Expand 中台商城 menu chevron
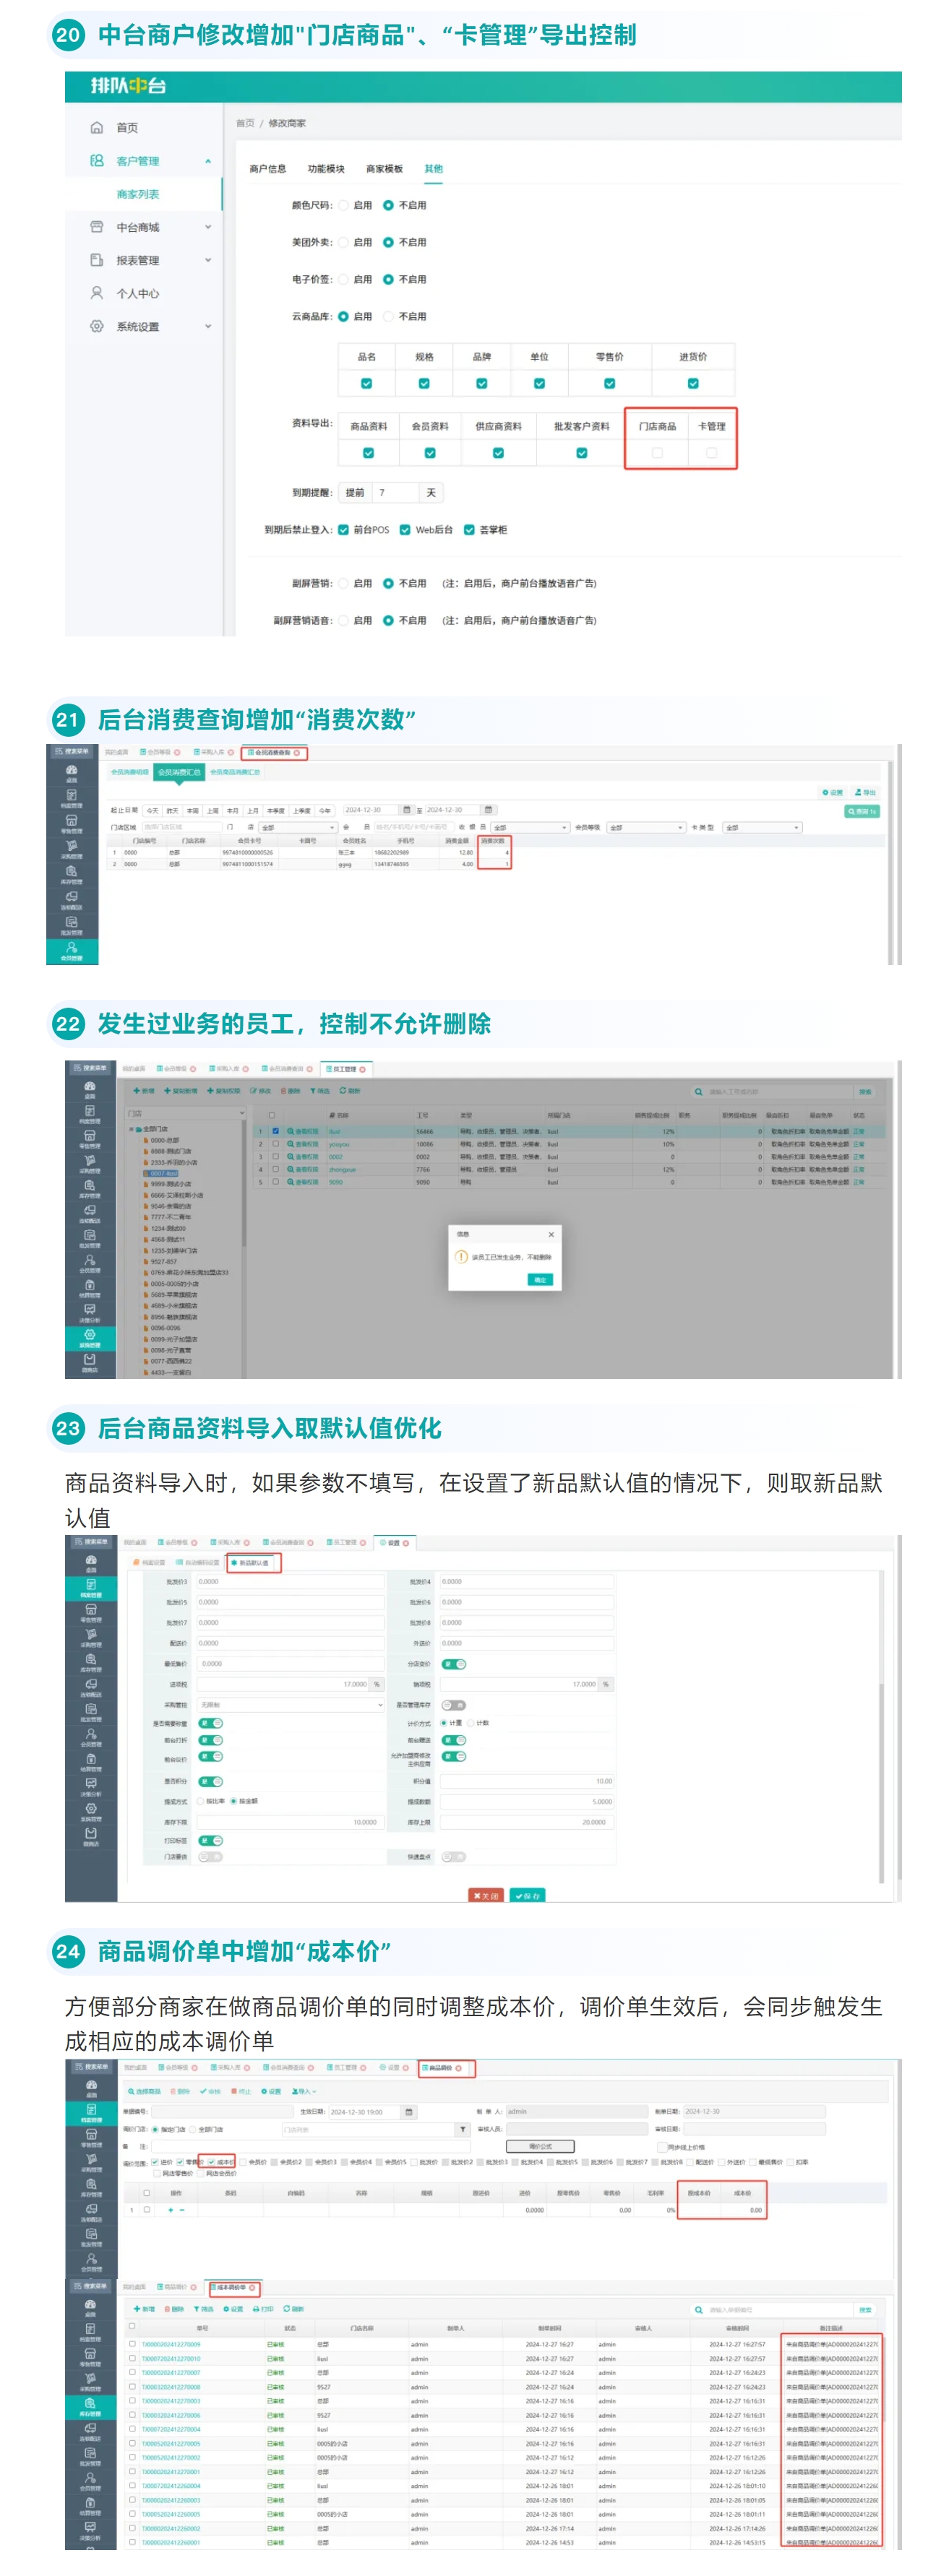This screenshot has width=941, height=2576. click(208, 227)
